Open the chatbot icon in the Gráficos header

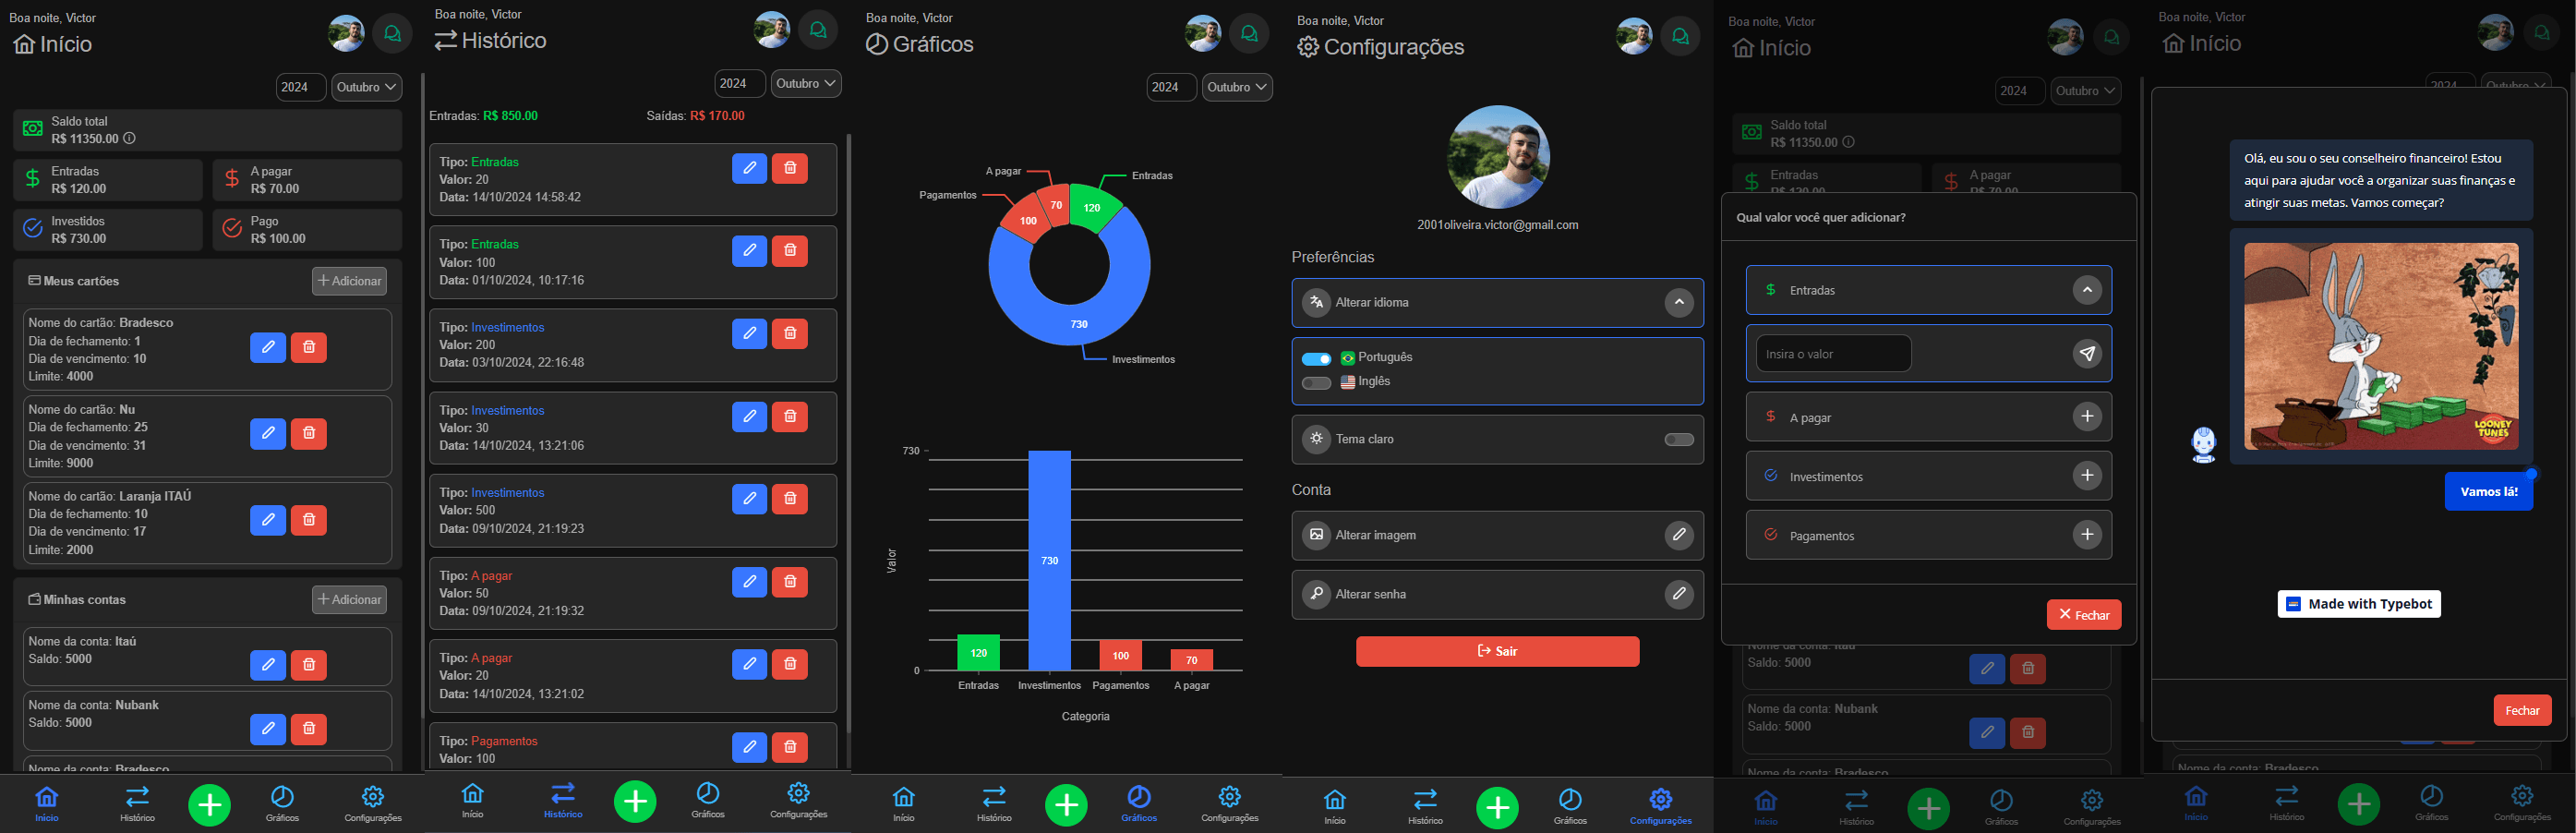(x=1249, y=34)
